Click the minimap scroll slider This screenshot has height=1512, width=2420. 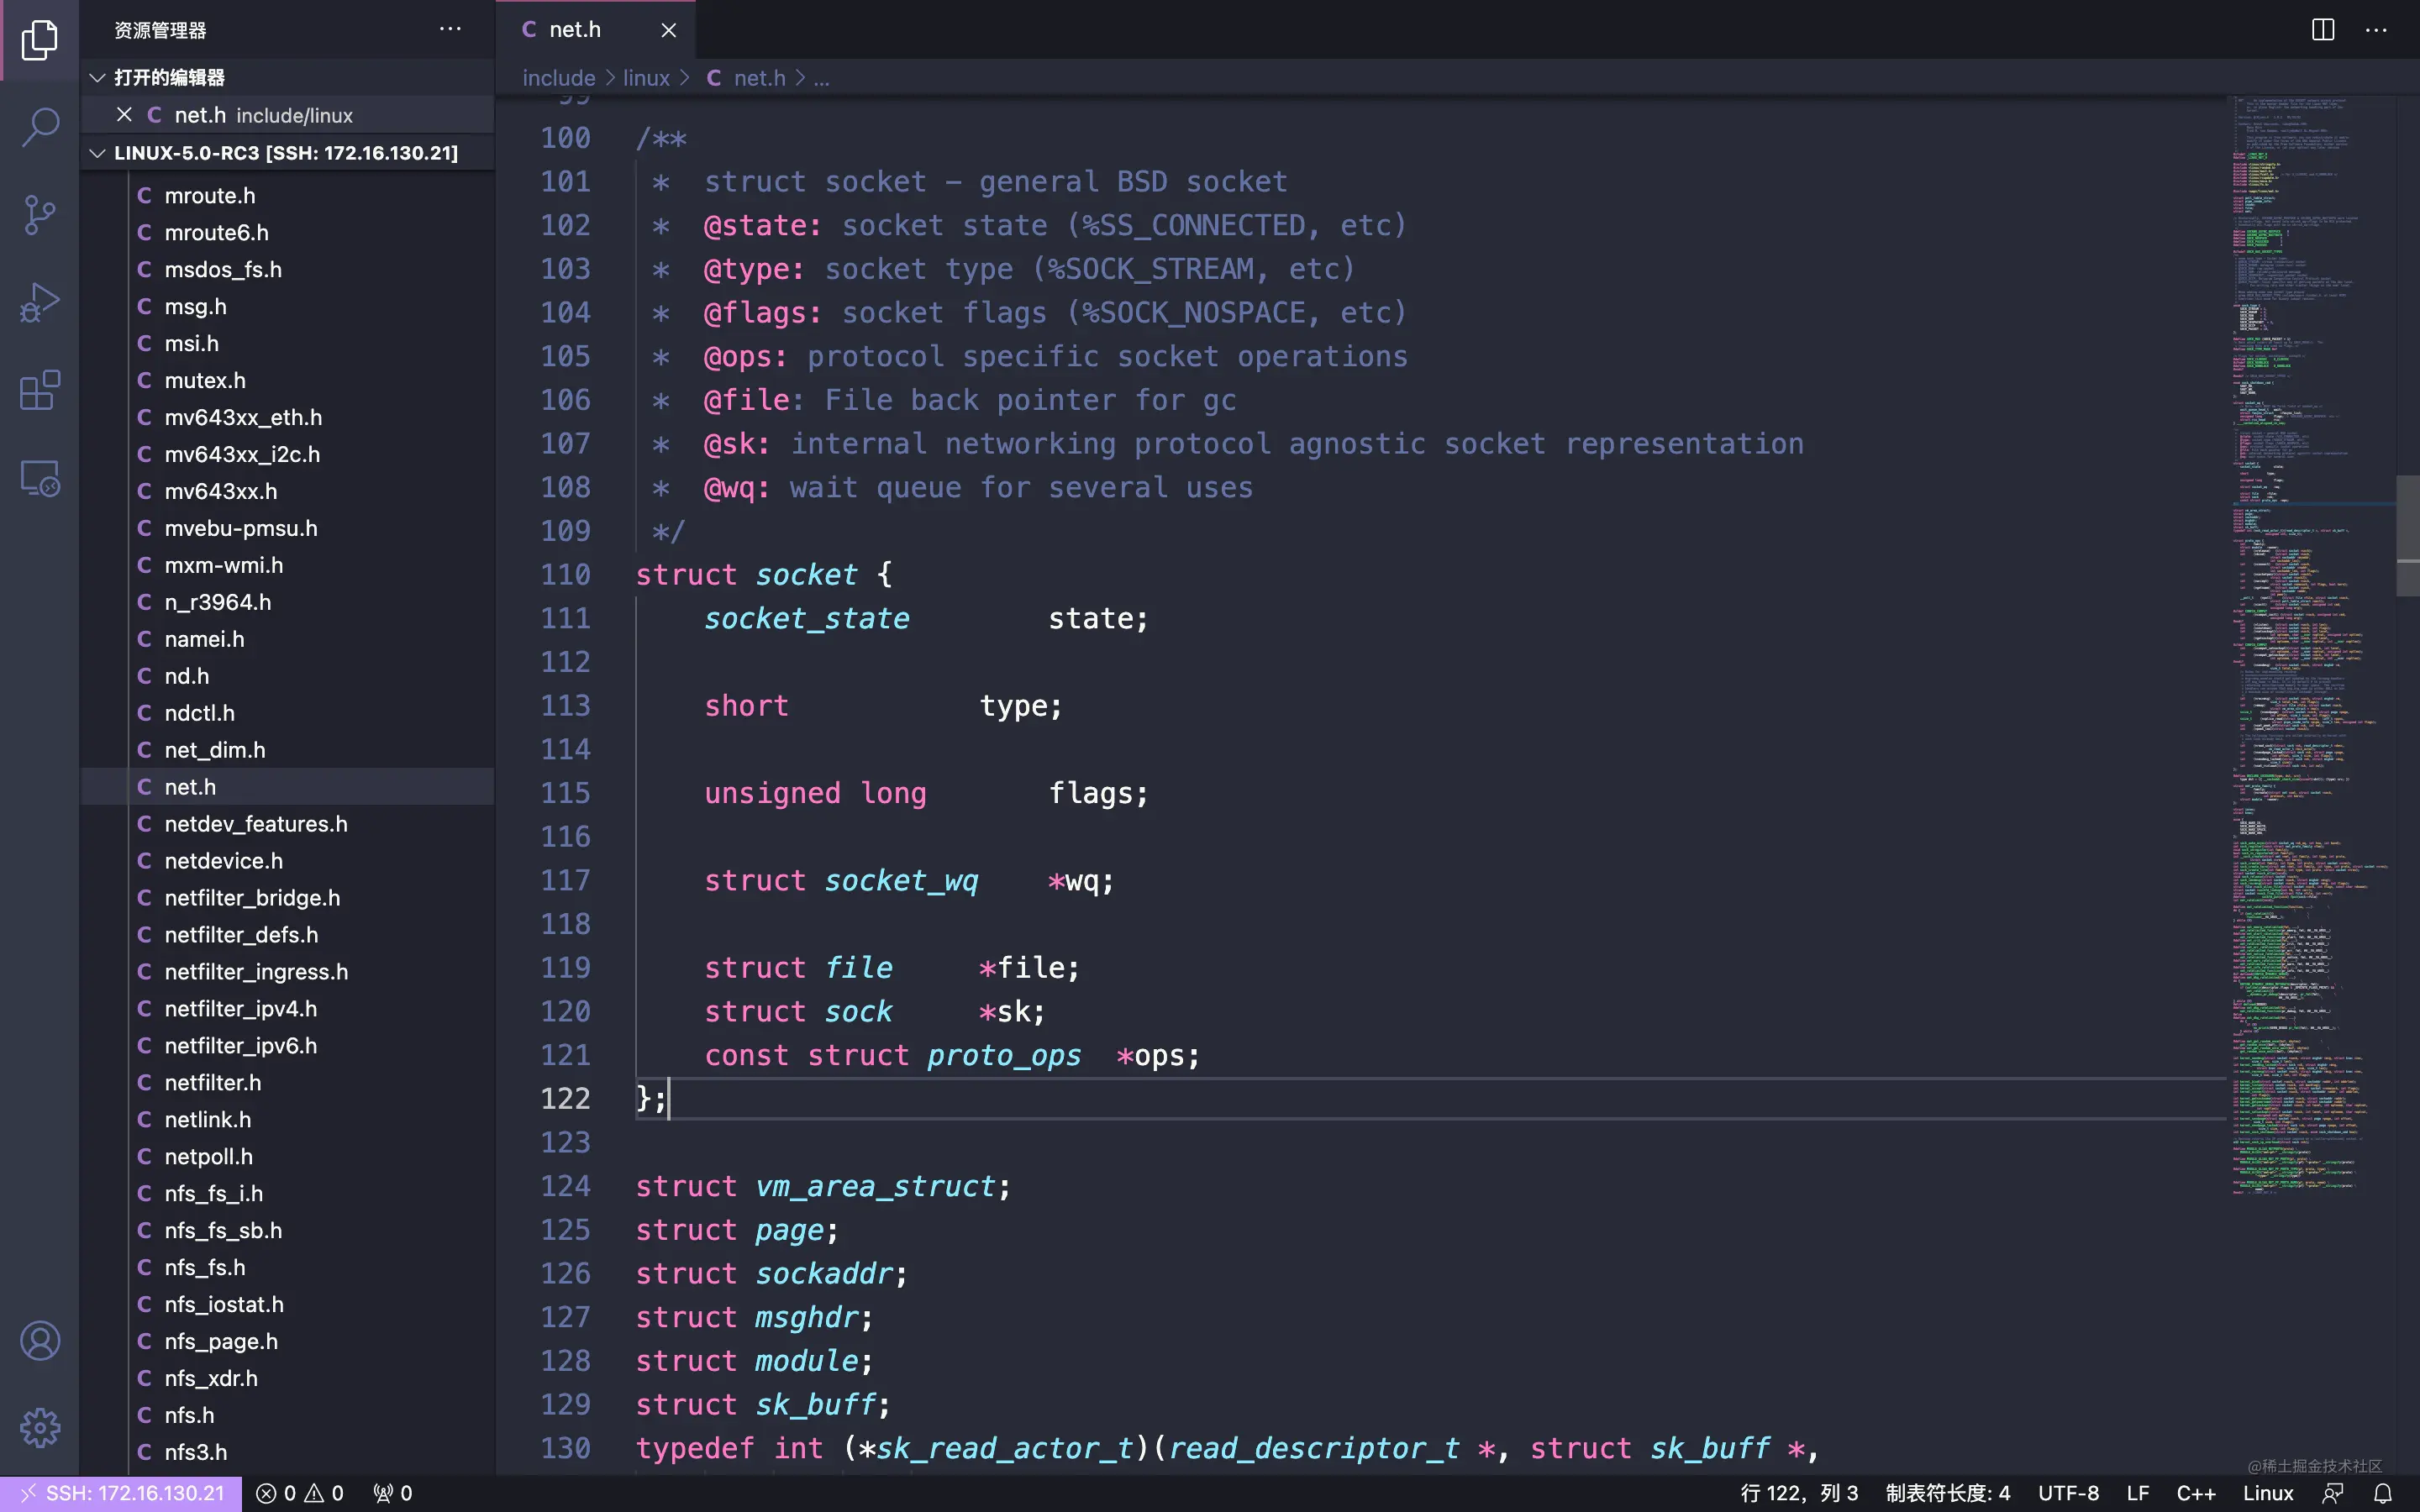pyautogui.click(x=2407, y=534)
